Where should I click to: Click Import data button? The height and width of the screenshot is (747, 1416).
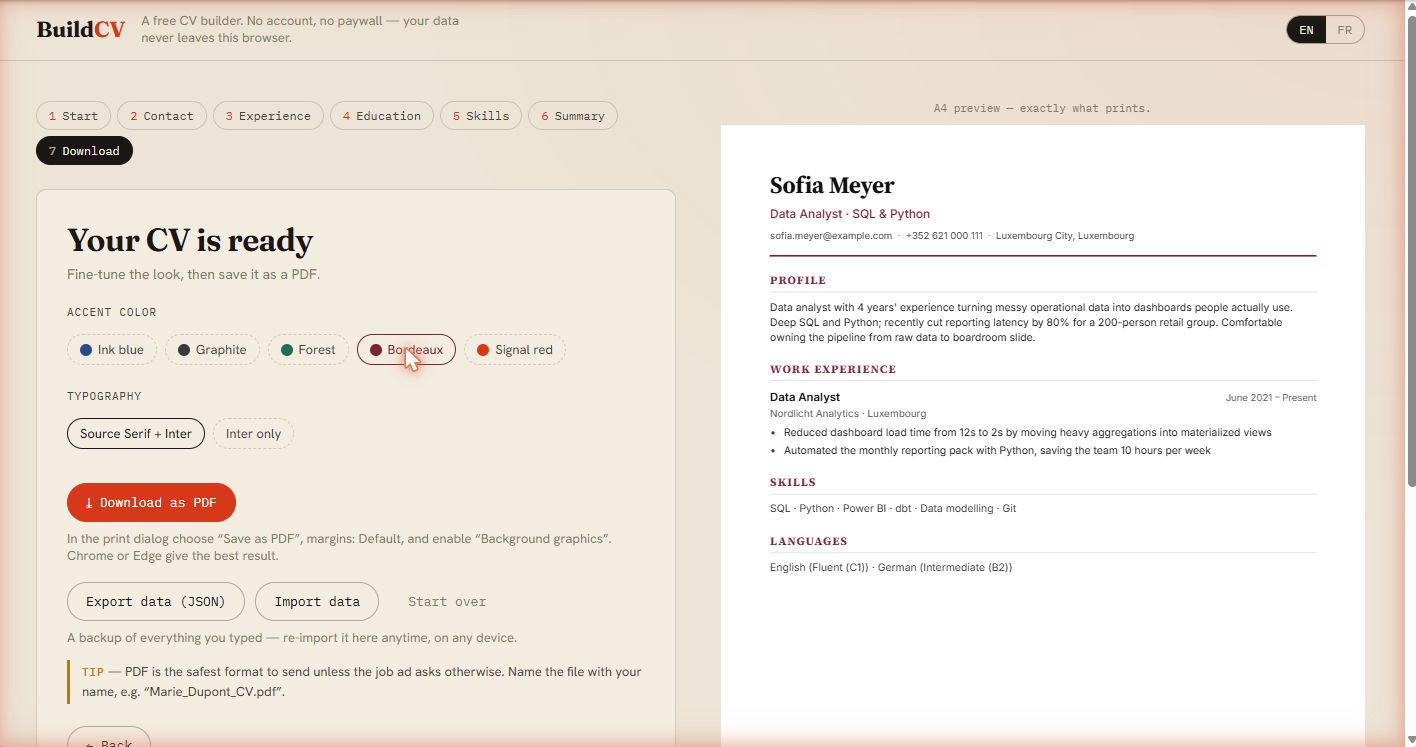tap(317, 602)
